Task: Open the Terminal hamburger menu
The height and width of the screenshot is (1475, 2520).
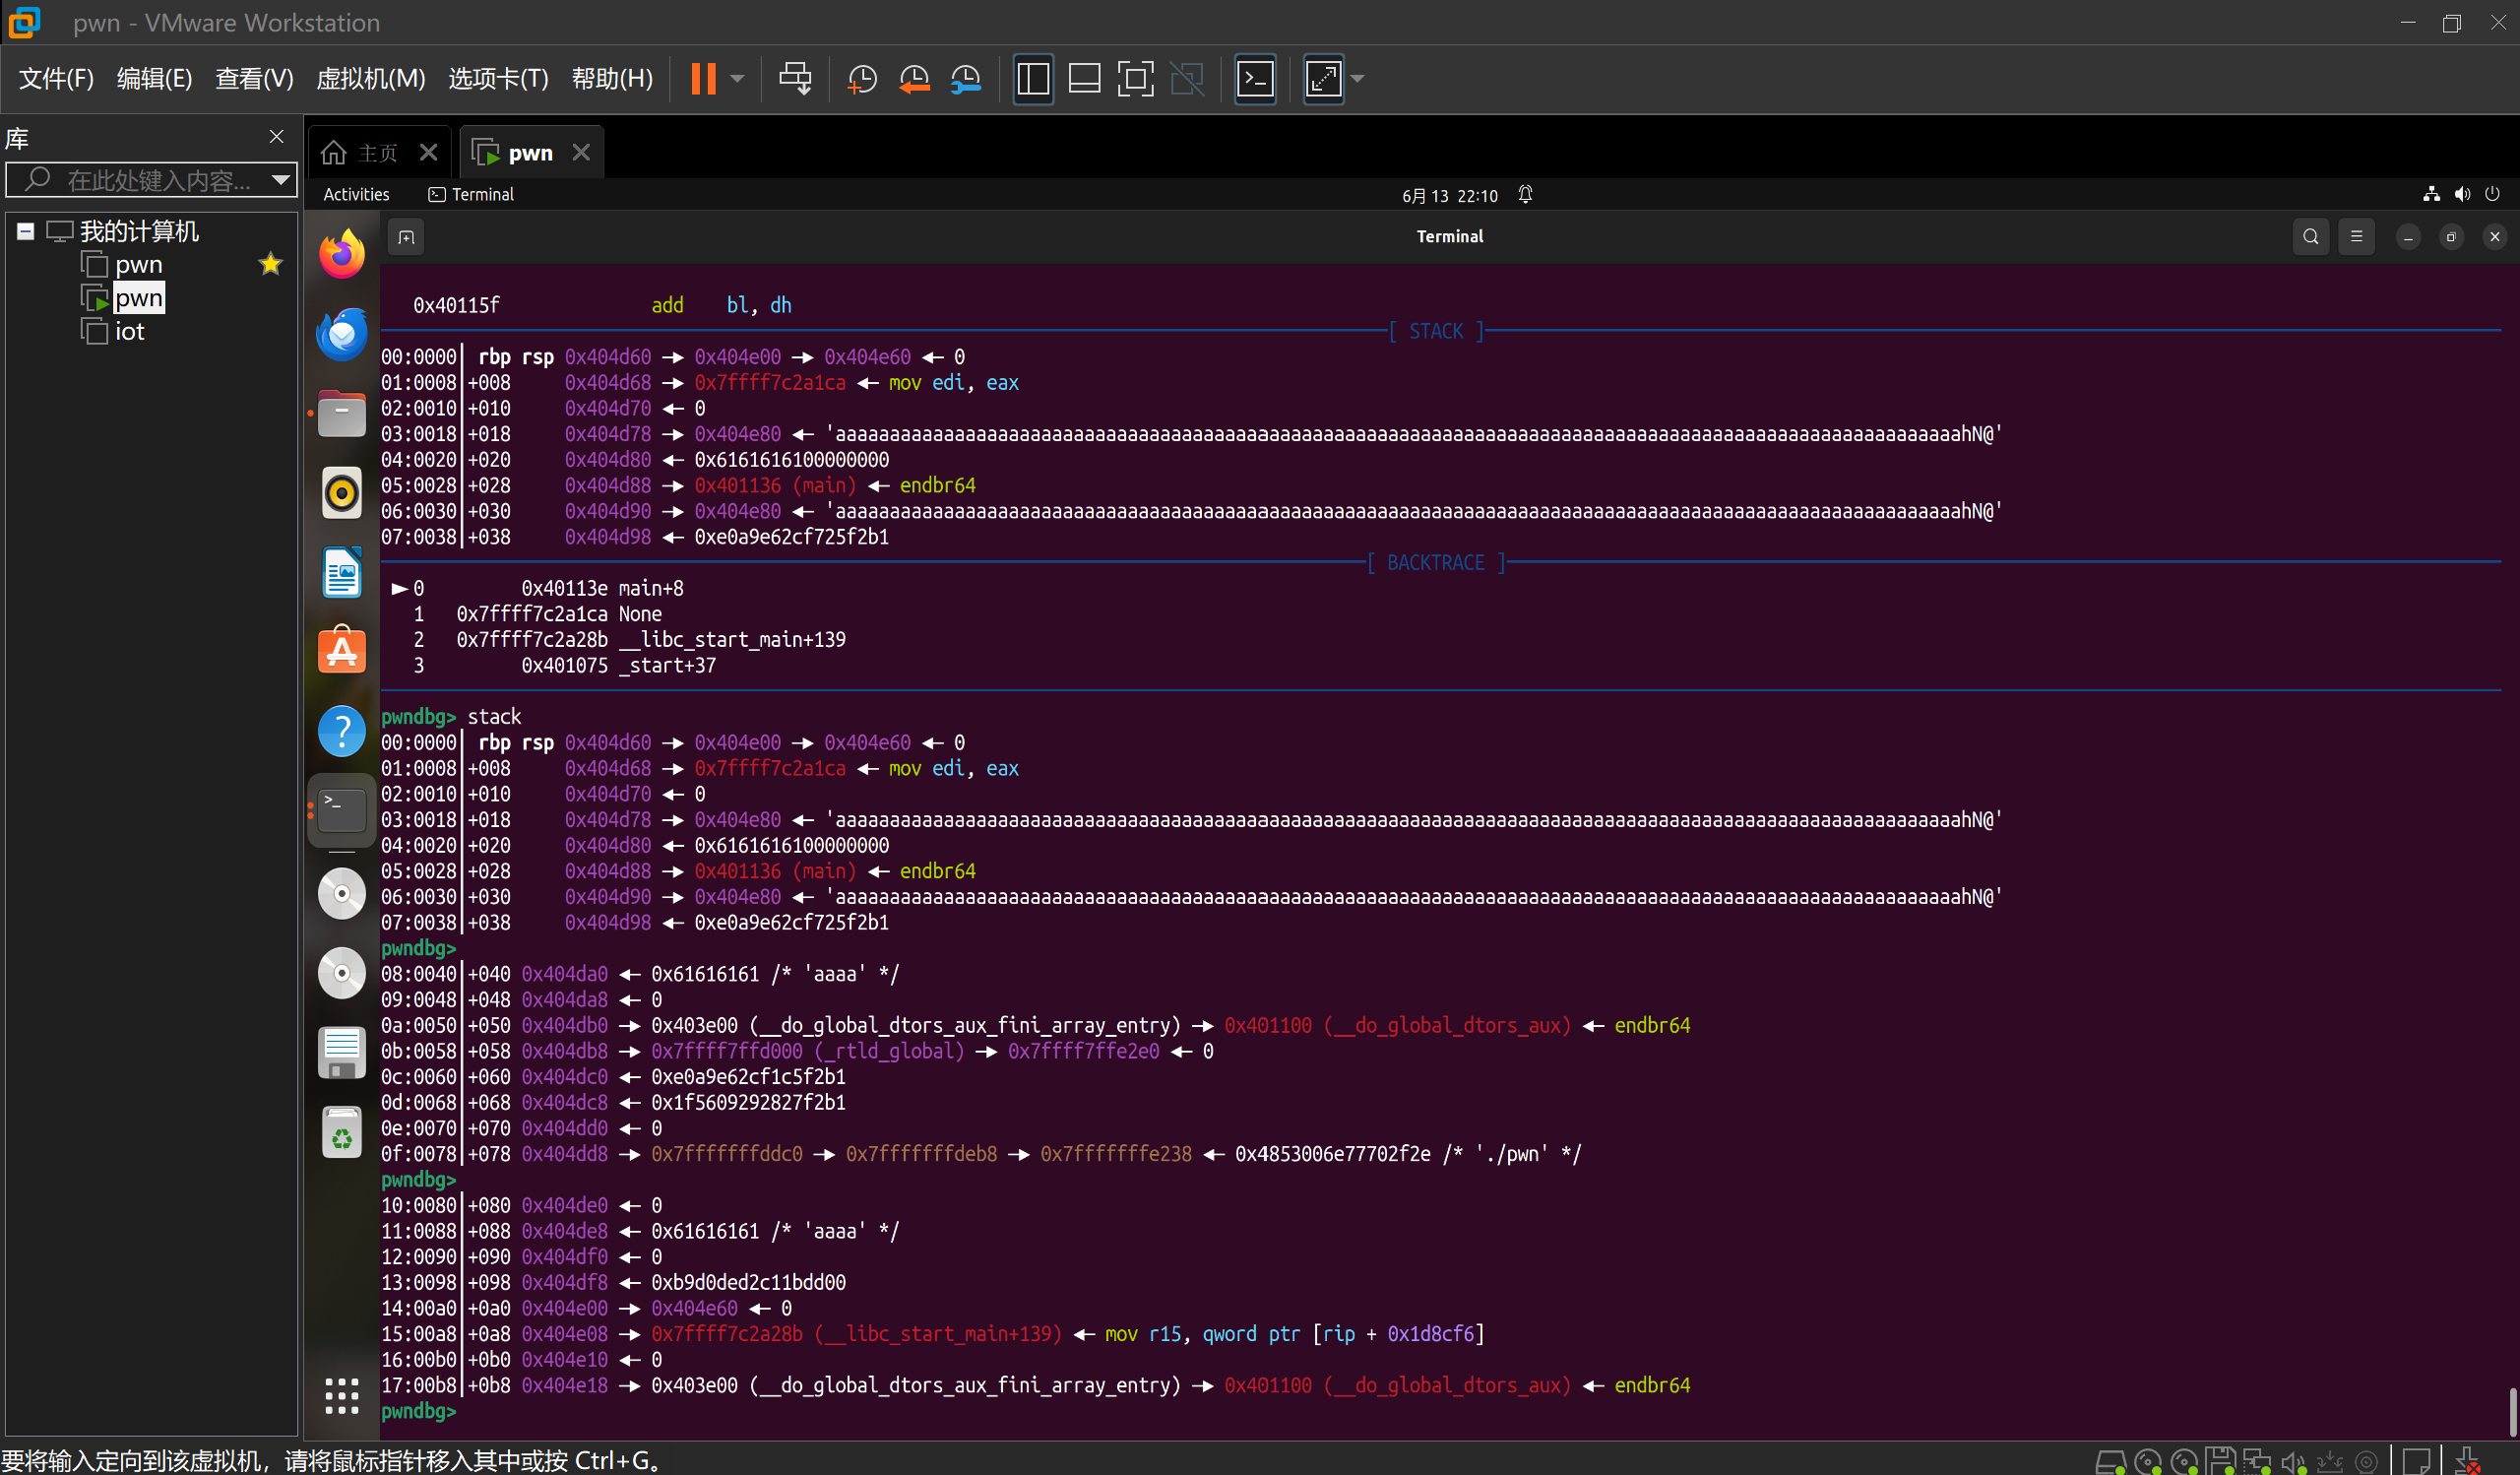Action: tap(2357, 237)
